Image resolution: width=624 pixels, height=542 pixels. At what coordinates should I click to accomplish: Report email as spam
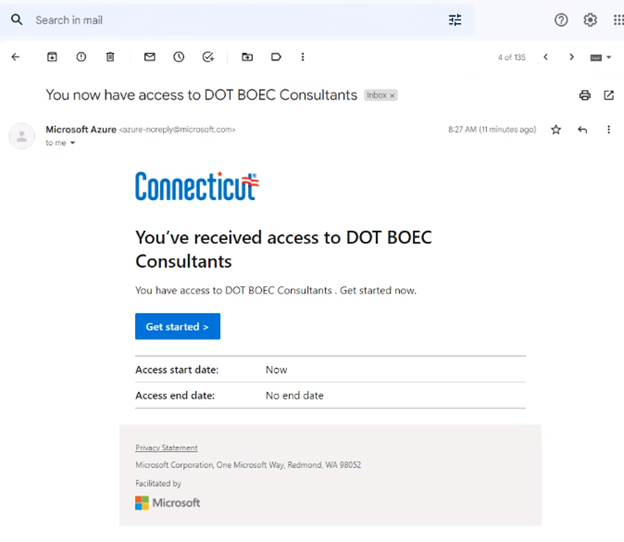[81, 57]
